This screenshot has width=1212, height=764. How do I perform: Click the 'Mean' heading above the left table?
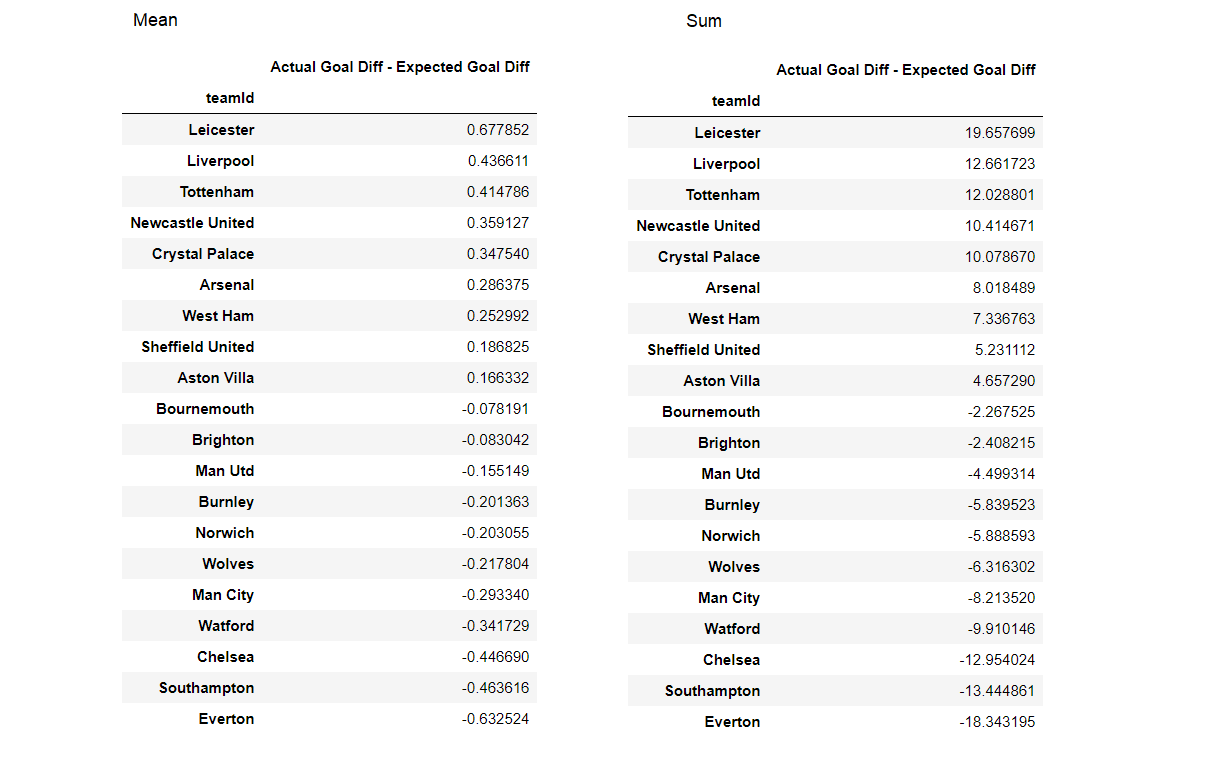click(155, 20)
